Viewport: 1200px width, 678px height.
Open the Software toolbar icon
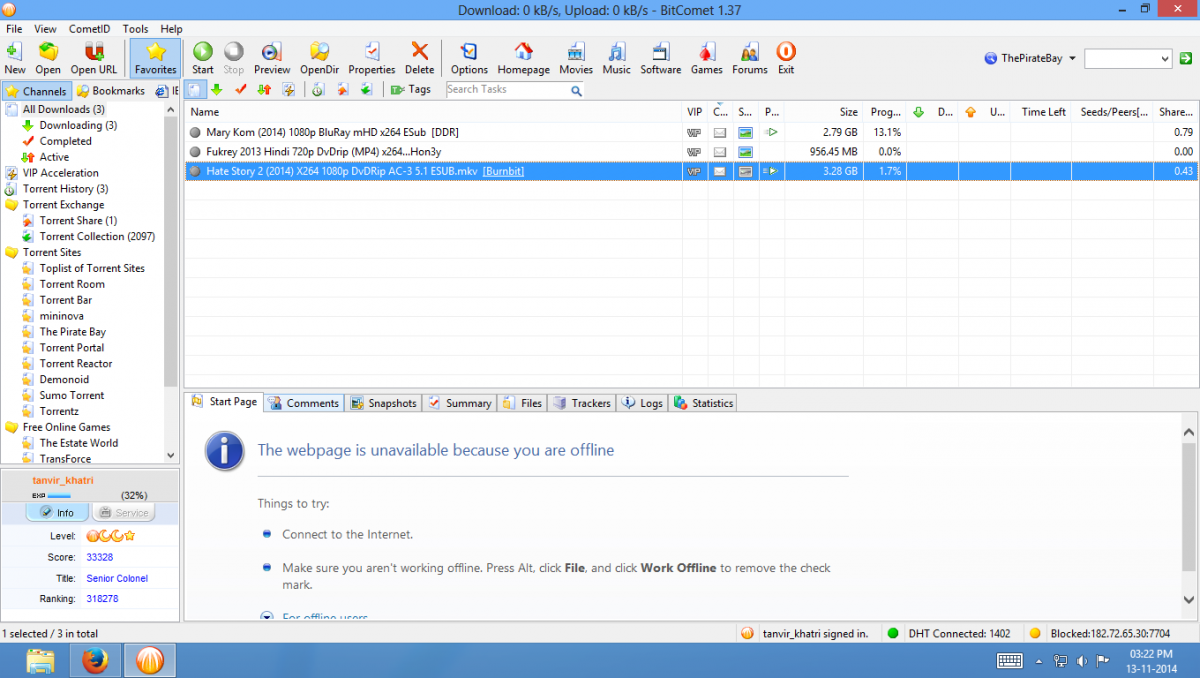pyautogui.click(x=661, y=58)
